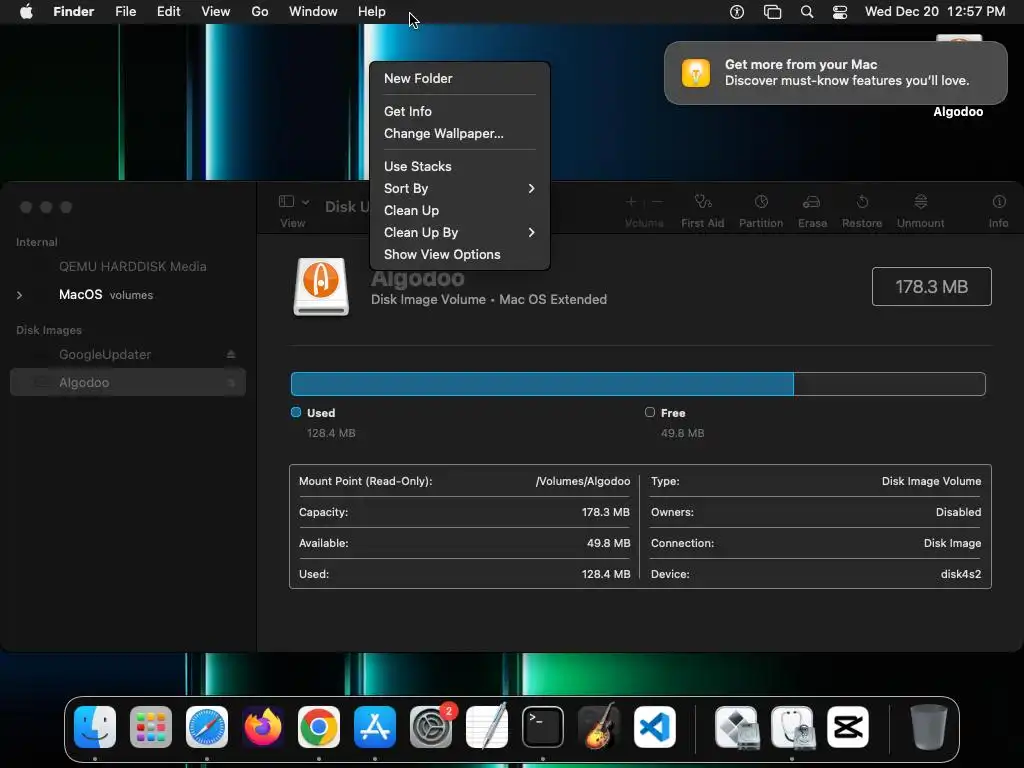The height and width of the screenshot is (768, 1024).
Task: Click the Owners 'Disabled' value
Action: point(958,512)
